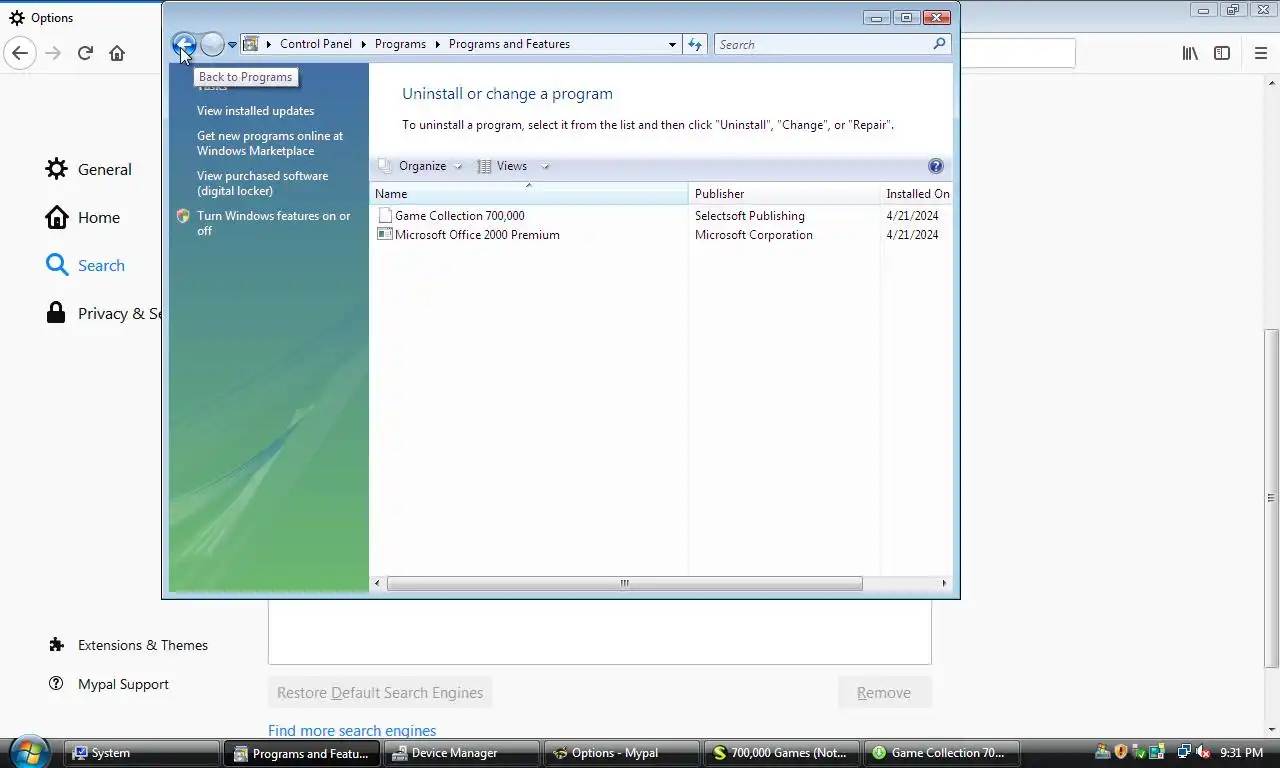Viewport: 1280px width, 768px height.
Task: Click Mypal browser back arrow
Action: coord(20,53)
